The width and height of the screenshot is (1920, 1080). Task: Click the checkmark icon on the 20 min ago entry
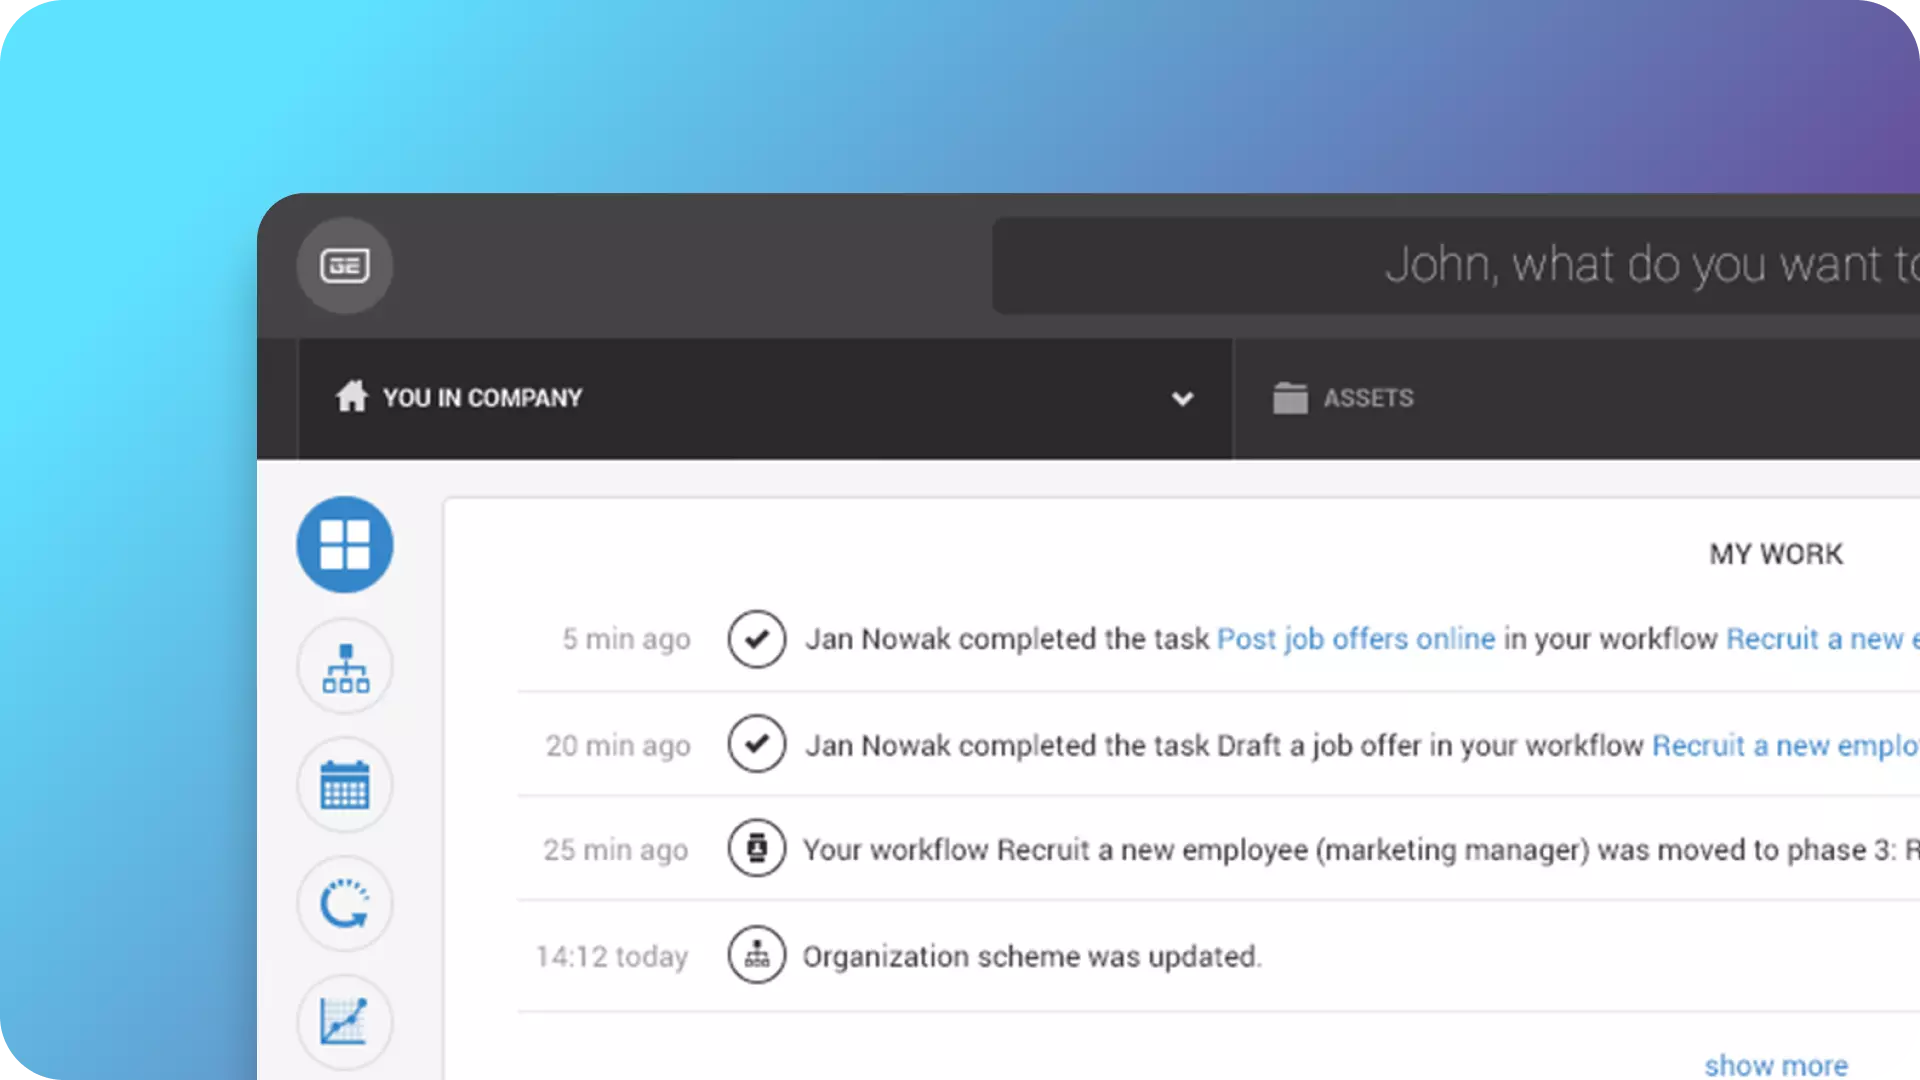(757, 745)
